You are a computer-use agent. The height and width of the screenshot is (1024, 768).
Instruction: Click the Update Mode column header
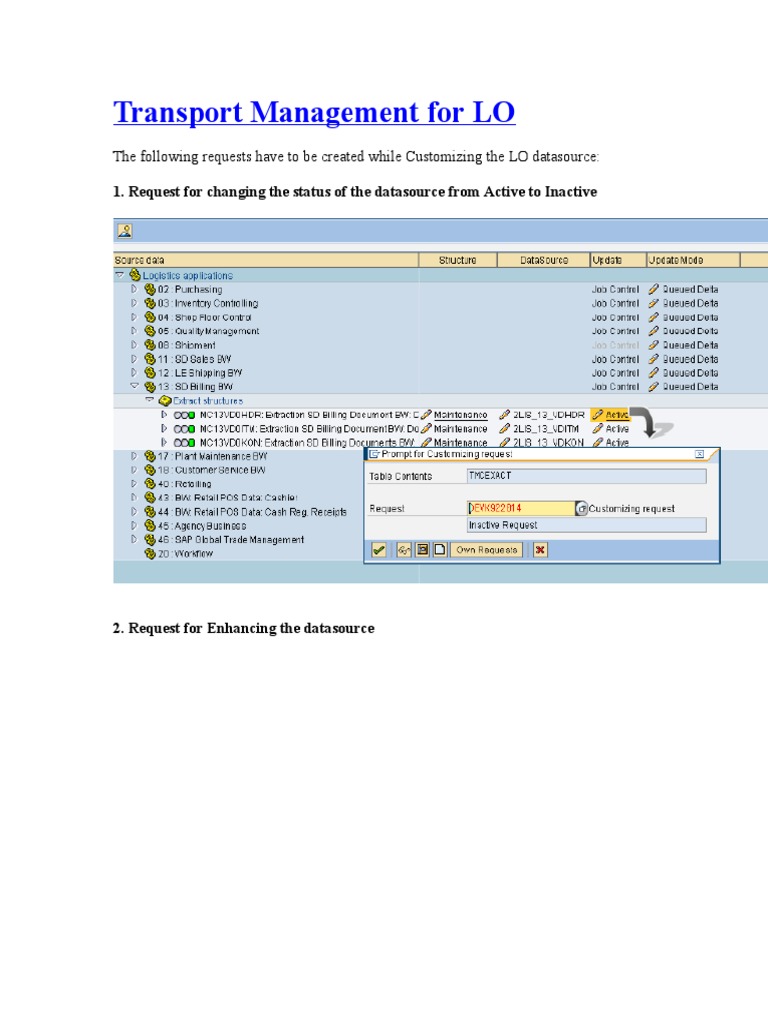pos(693,260)
